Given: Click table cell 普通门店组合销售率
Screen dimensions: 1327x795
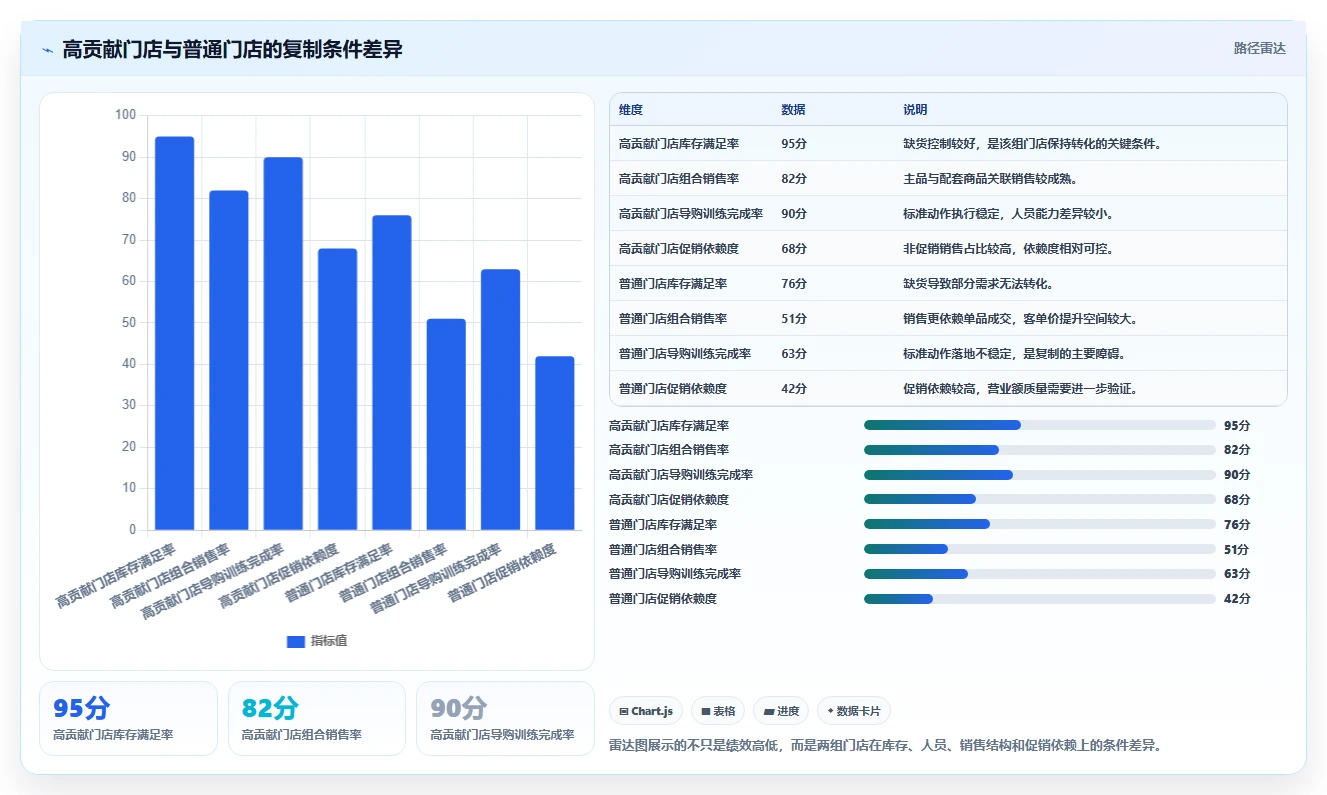Looking at the screenshot, I should pyautogui.click(x=673, y=319).
